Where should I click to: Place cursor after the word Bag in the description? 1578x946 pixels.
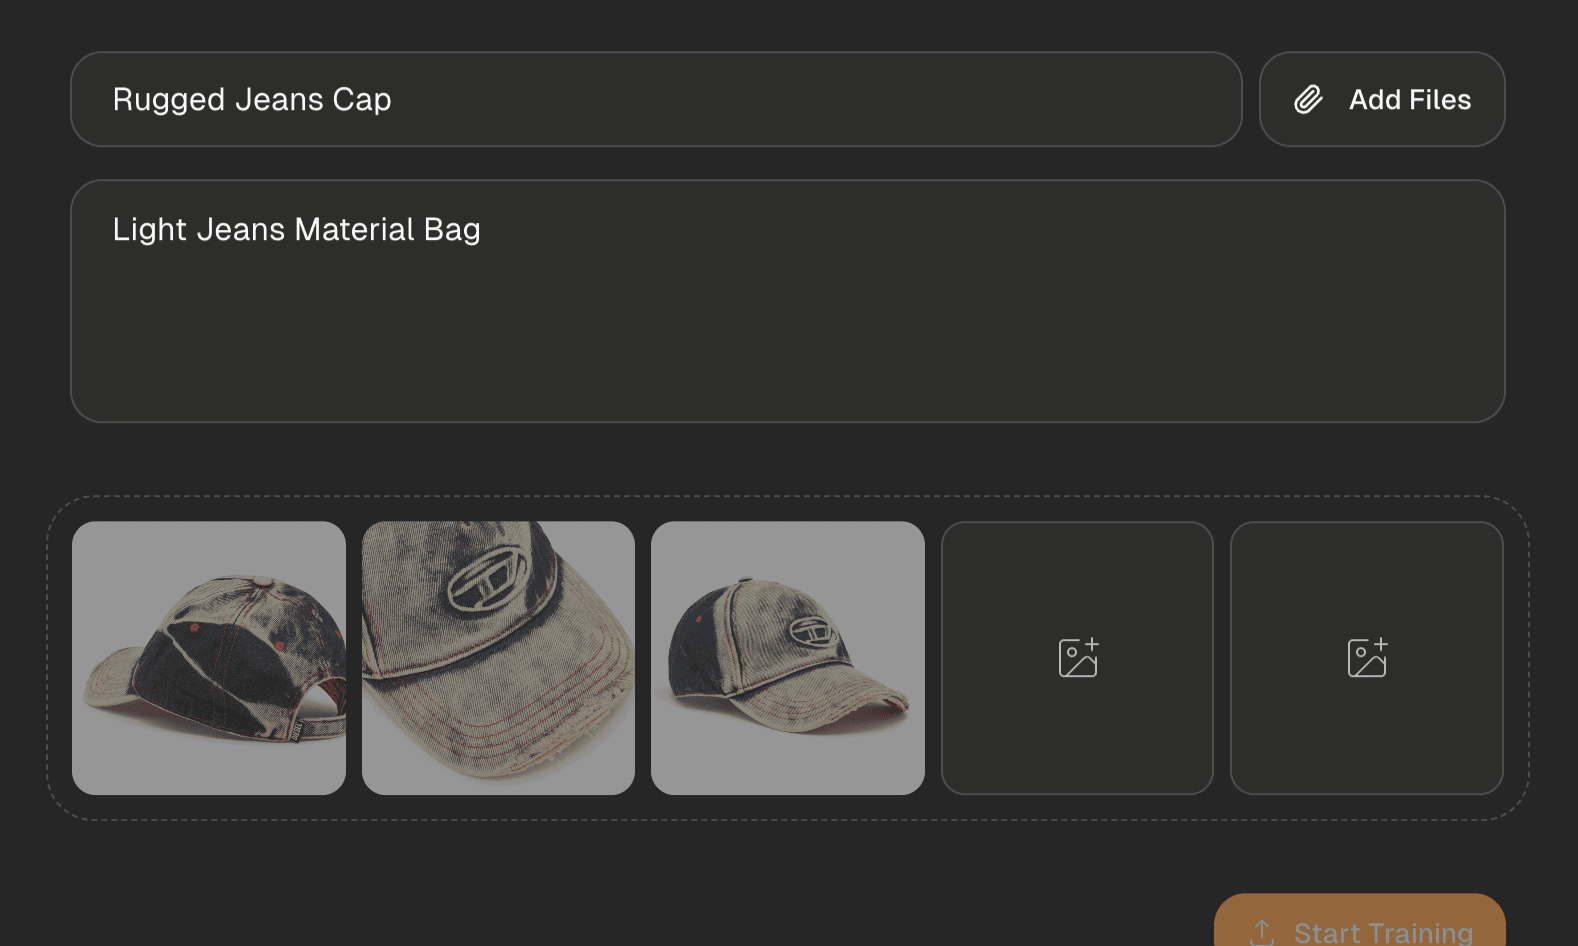point(483,230)
